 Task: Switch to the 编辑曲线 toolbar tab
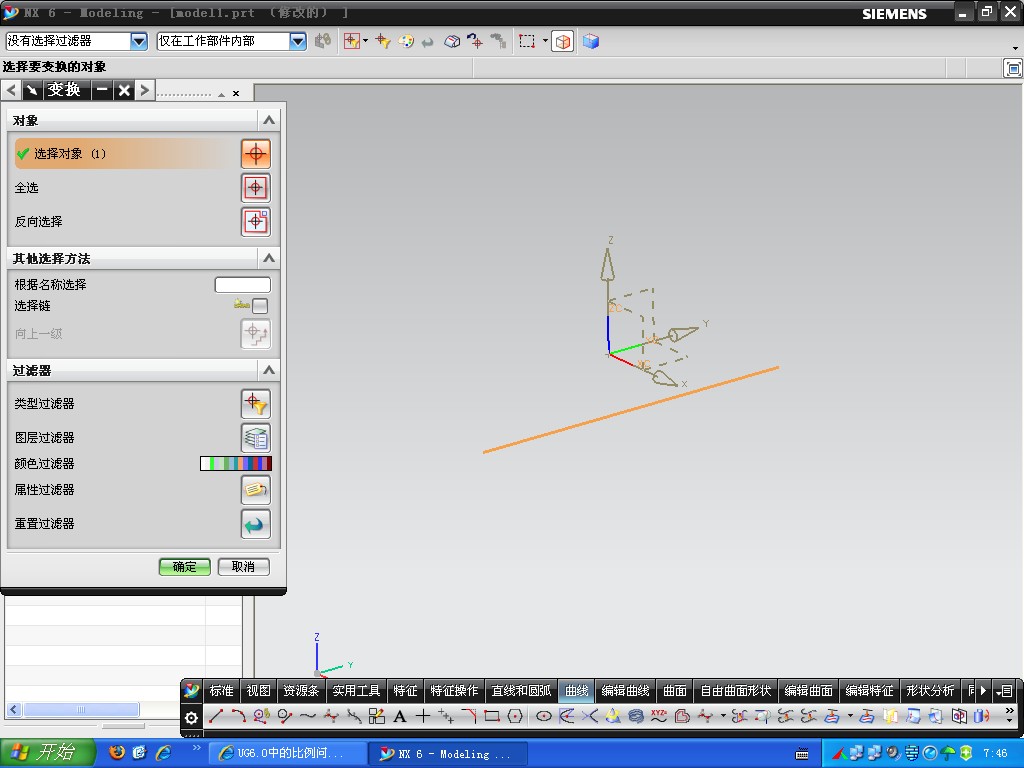625,690
